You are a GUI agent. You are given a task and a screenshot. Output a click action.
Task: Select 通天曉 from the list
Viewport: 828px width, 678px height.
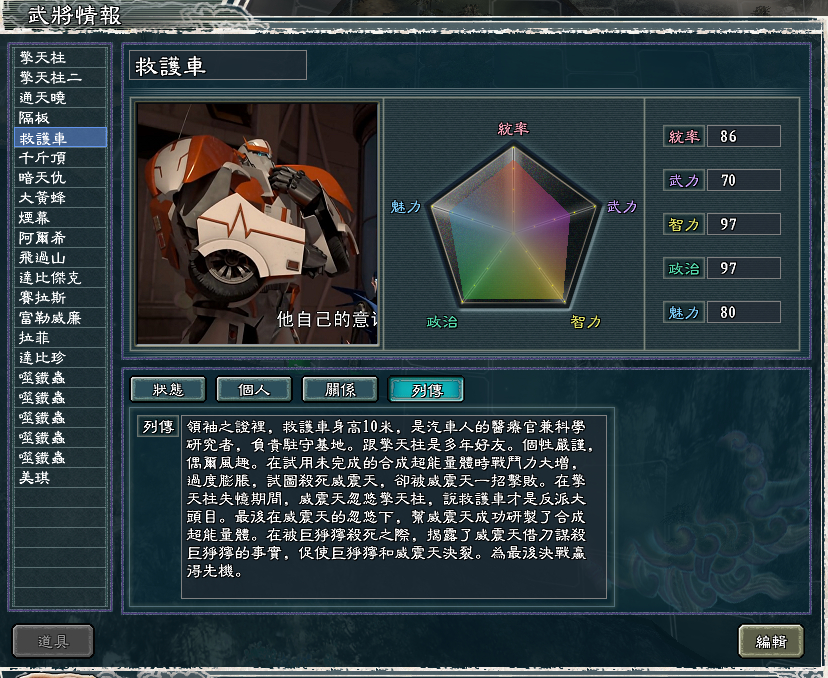(60, 98)
